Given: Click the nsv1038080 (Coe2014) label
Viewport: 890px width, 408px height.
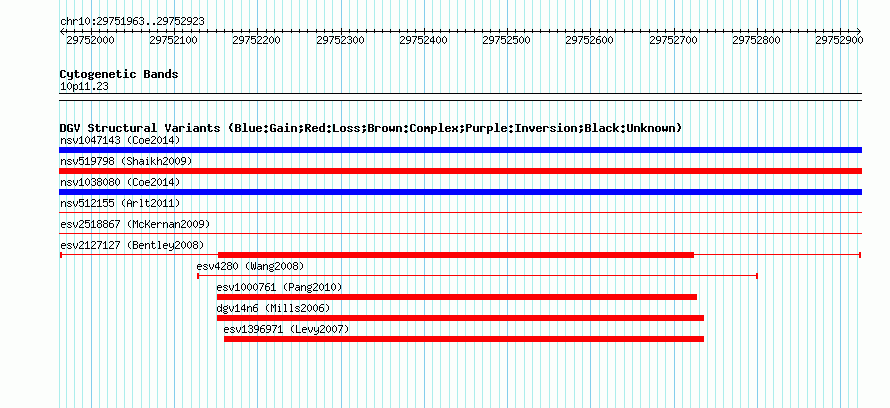Looking at the screenshot, I should pyautogui.click(x=120, y=182).
